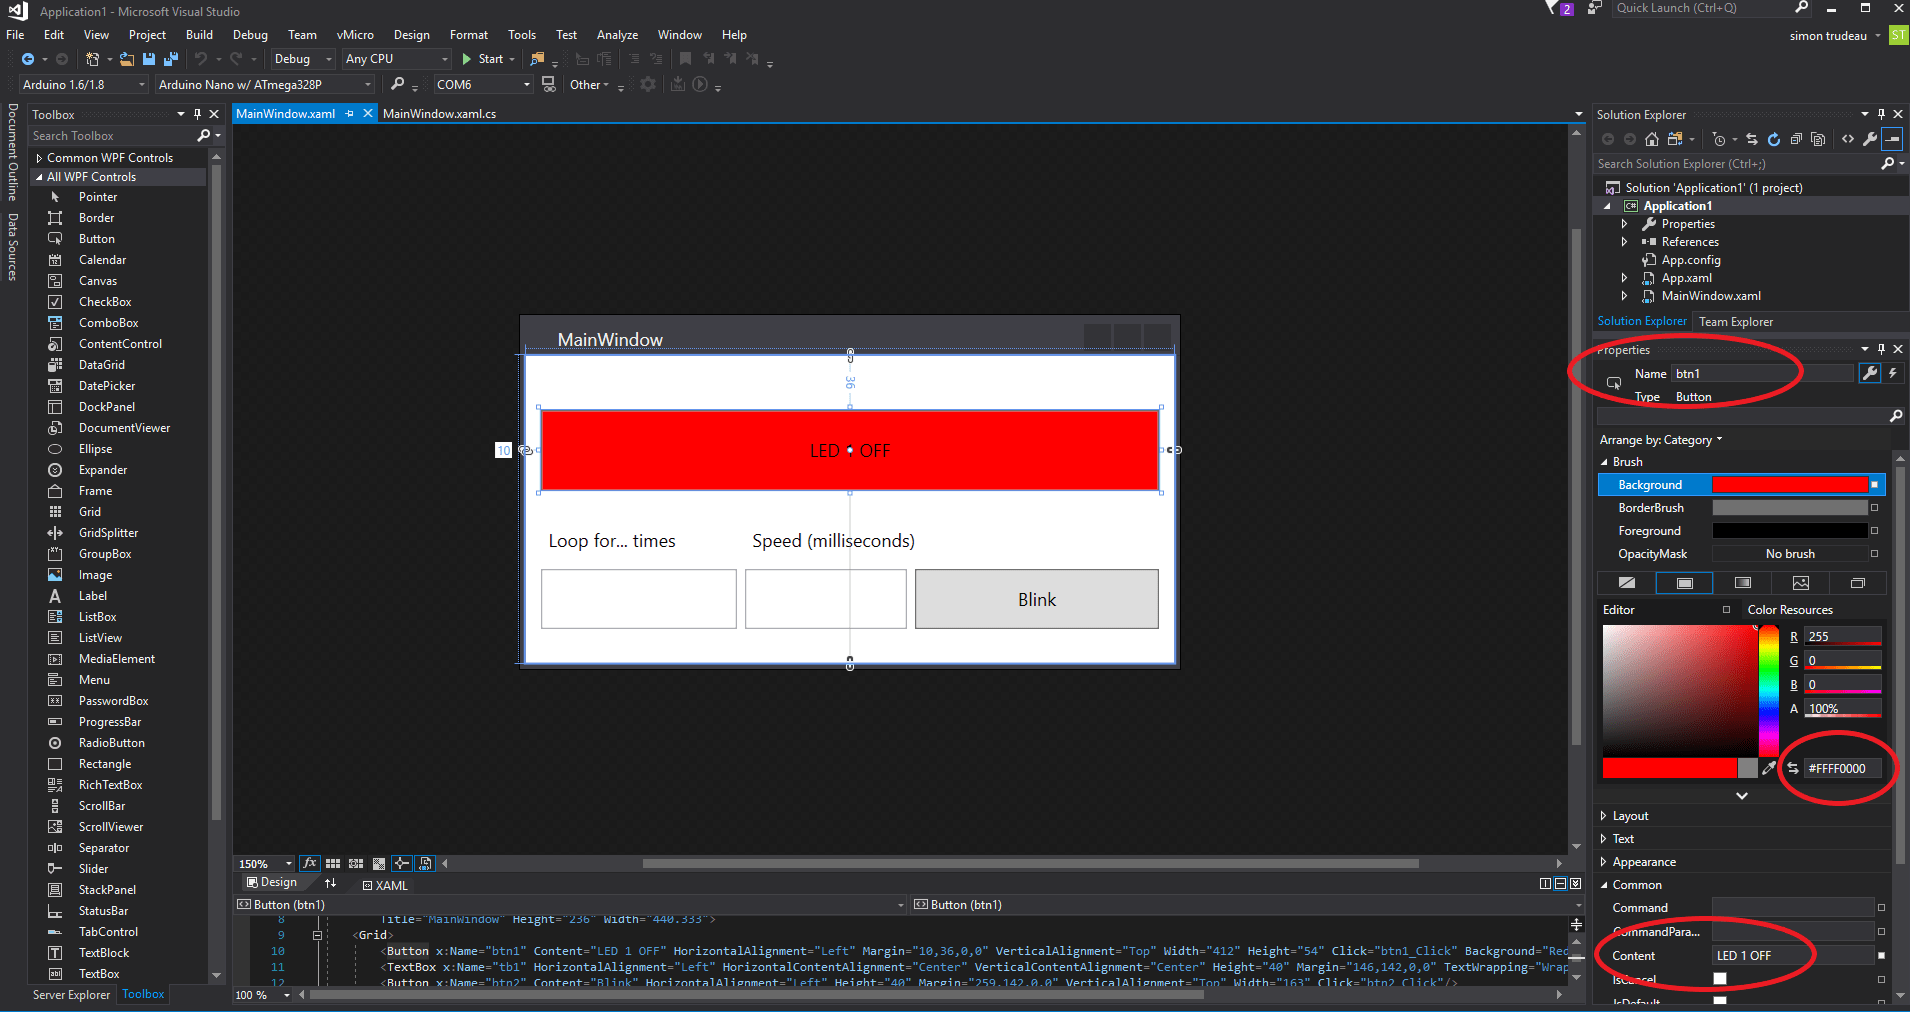Click the red swatch in the color editor
The image size is (1910, 1012).
pyautogui.click(x=1670, y=768)
